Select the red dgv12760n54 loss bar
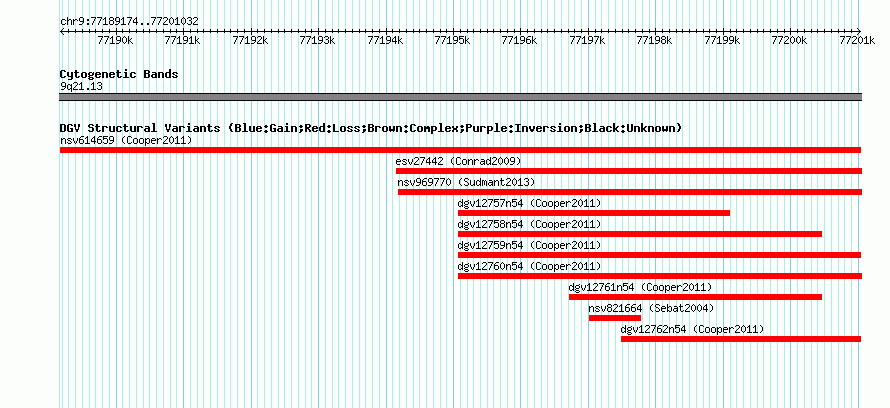The width and height of the screenshot is (890, 408). pos(660,276)
